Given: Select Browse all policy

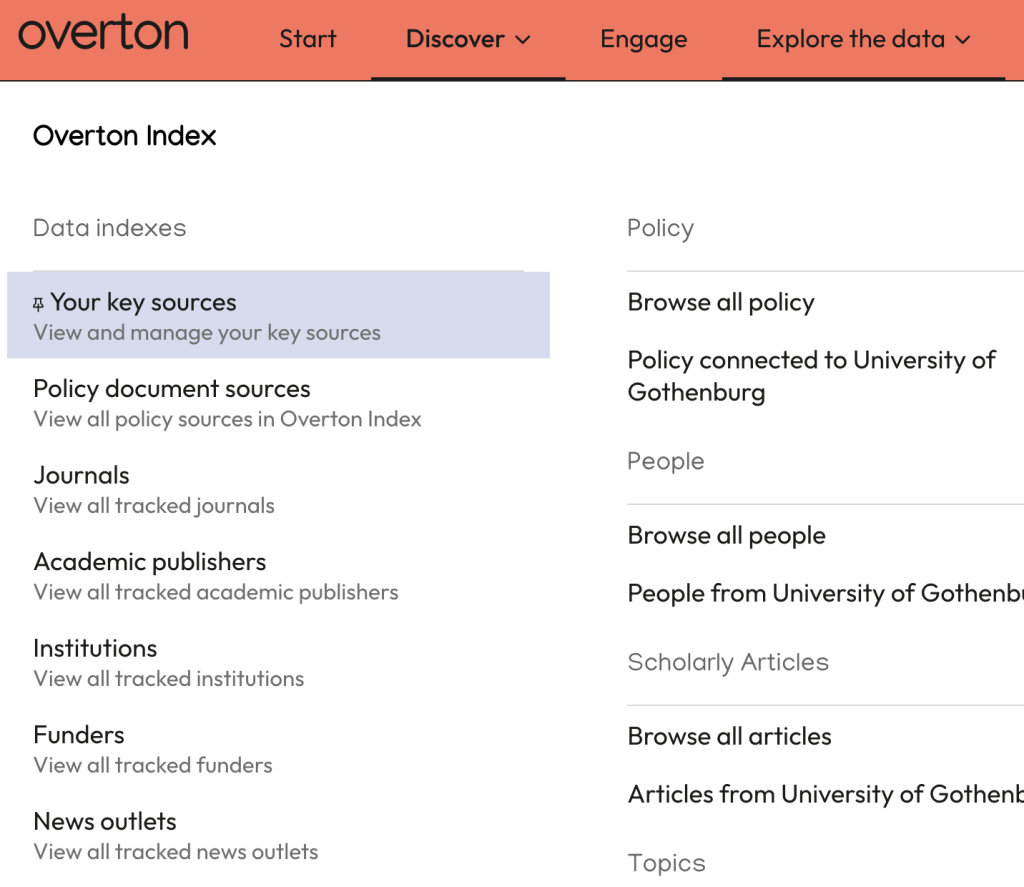Looking at the screenshot, I should point(721,302).
